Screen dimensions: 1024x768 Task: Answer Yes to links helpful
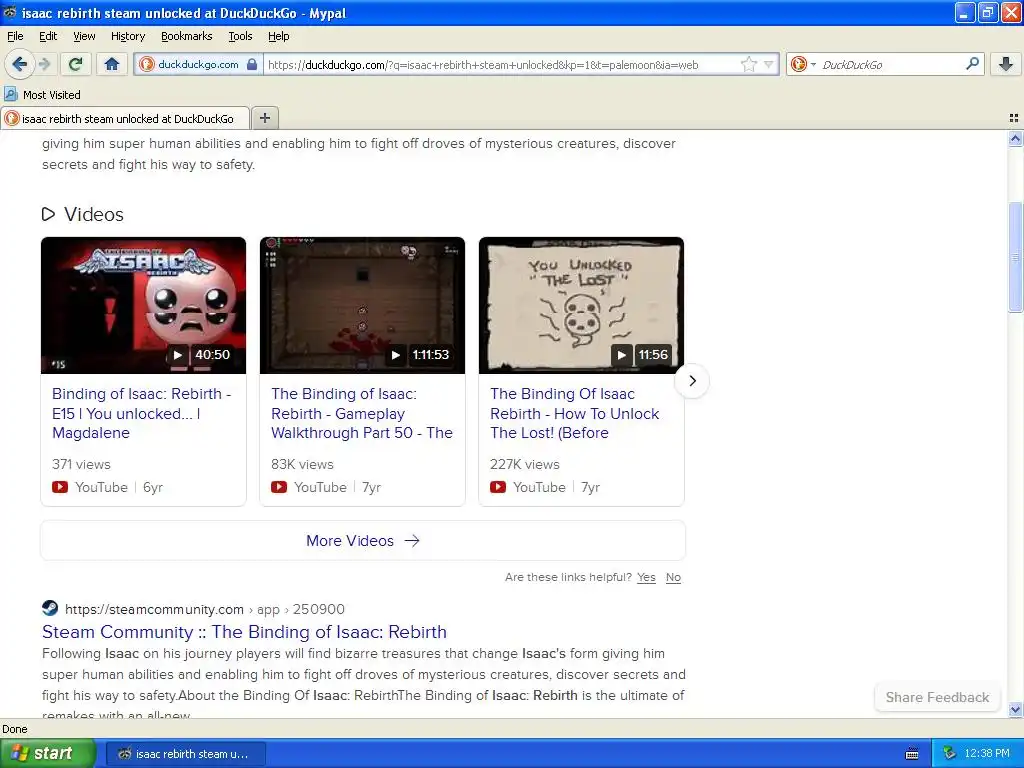pos(646,577)
